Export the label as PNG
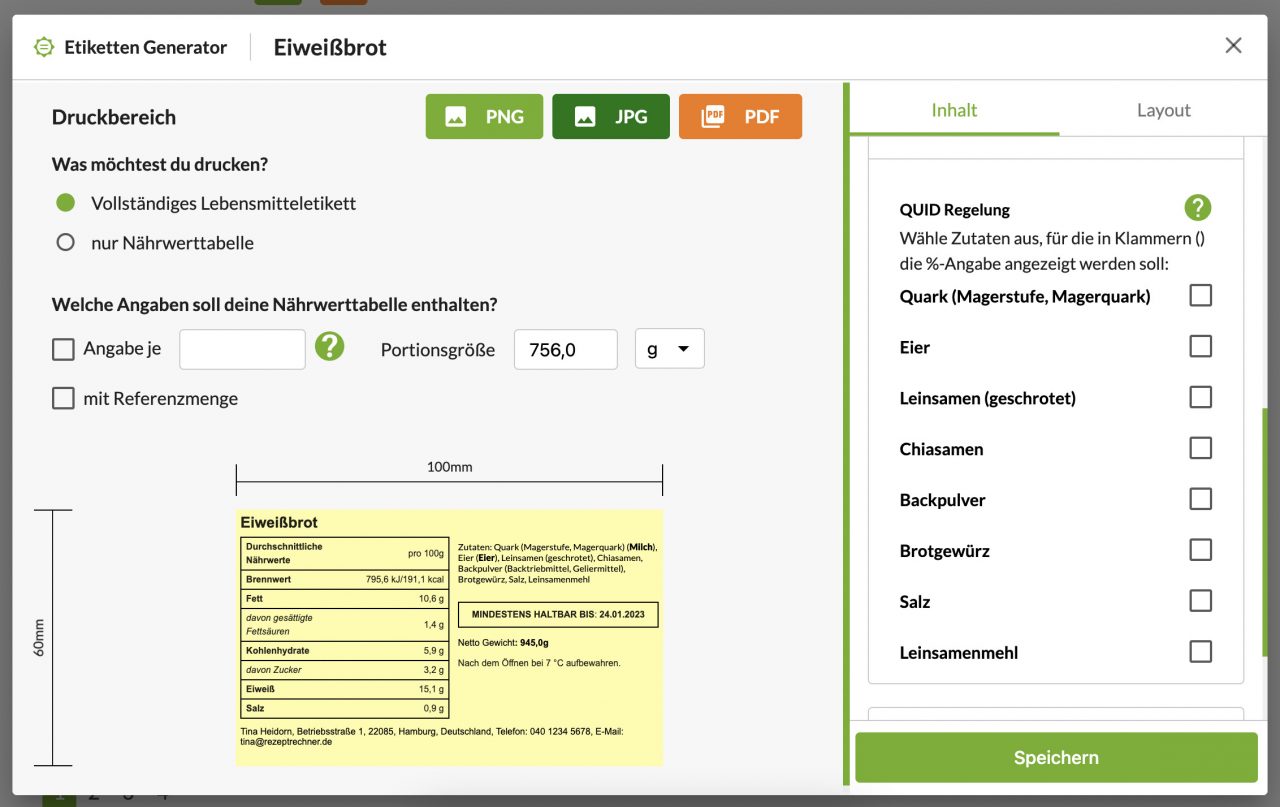 [x=484, y=116]
